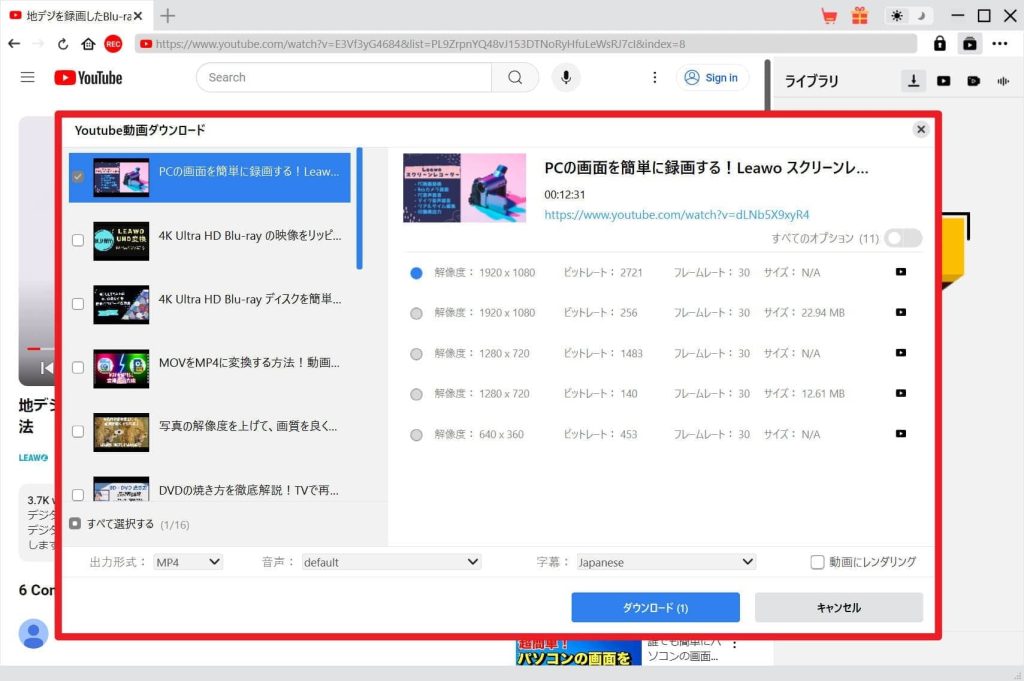Select the 640 x 360 resolution radio button
This screenshot has width=1024, height=681.
point(416,434)
